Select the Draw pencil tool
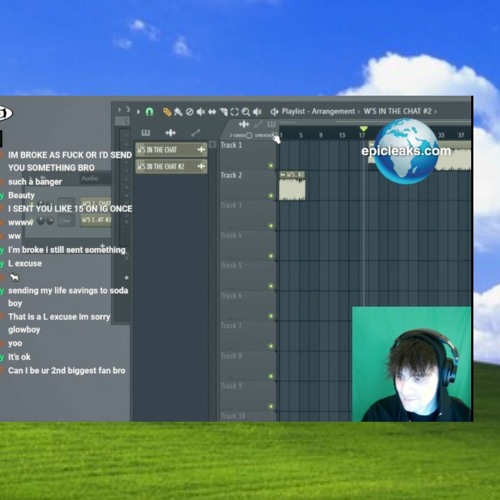The width and height of the screenshot is (500, 500). point(167,112)
